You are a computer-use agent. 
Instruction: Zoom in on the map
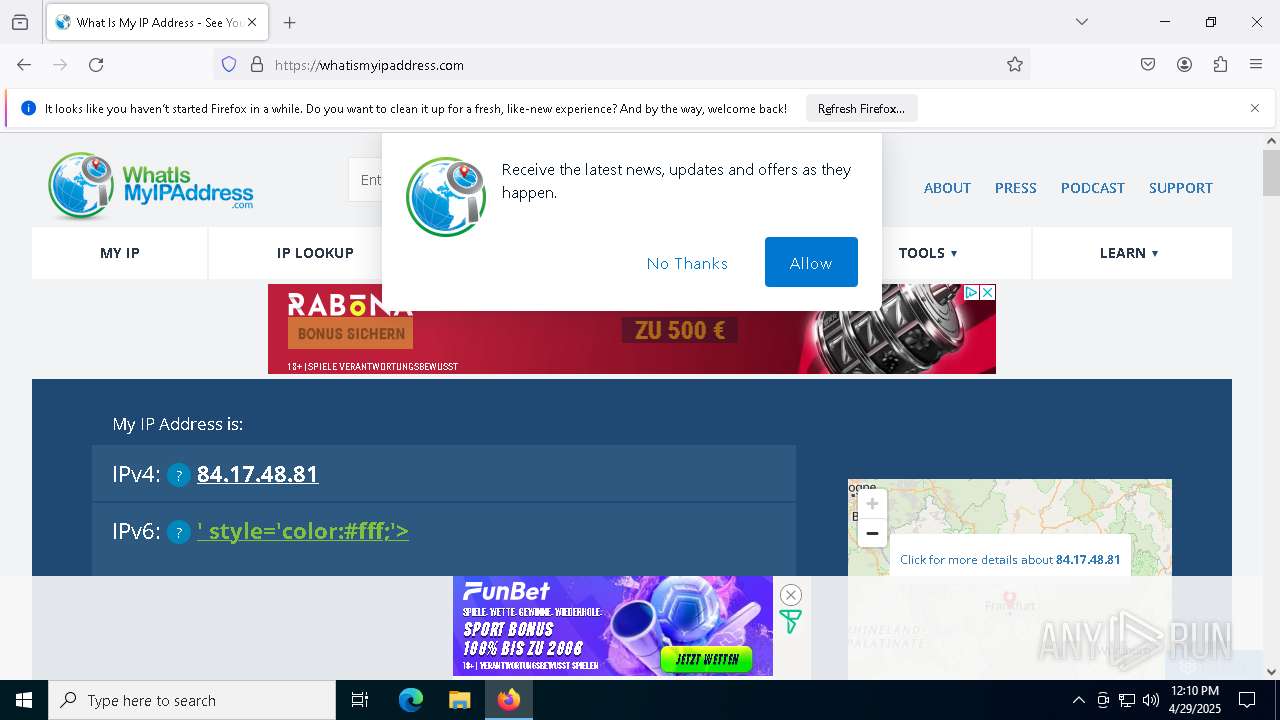pyautogui.click(x=872, y=503)
